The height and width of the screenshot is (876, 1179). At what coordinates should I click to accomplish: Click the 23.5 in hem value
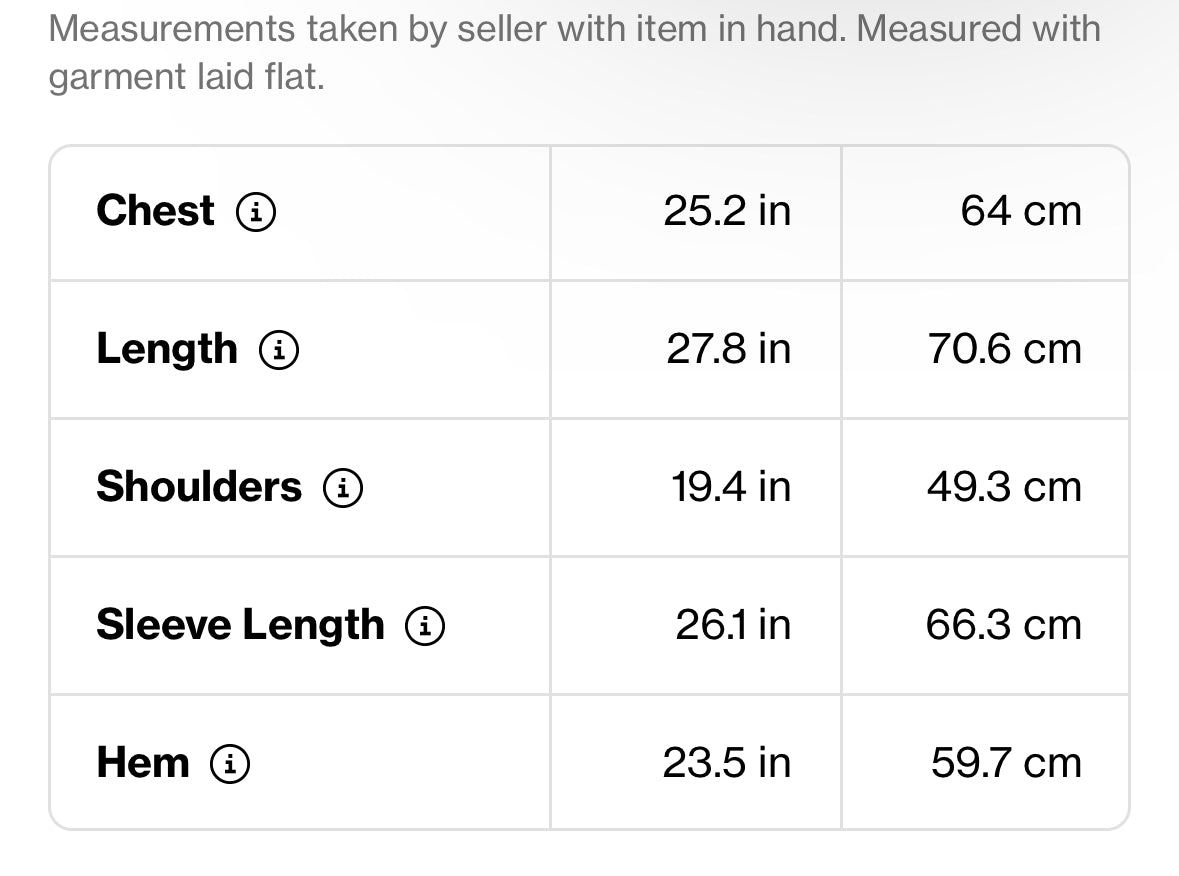point(727,763)
